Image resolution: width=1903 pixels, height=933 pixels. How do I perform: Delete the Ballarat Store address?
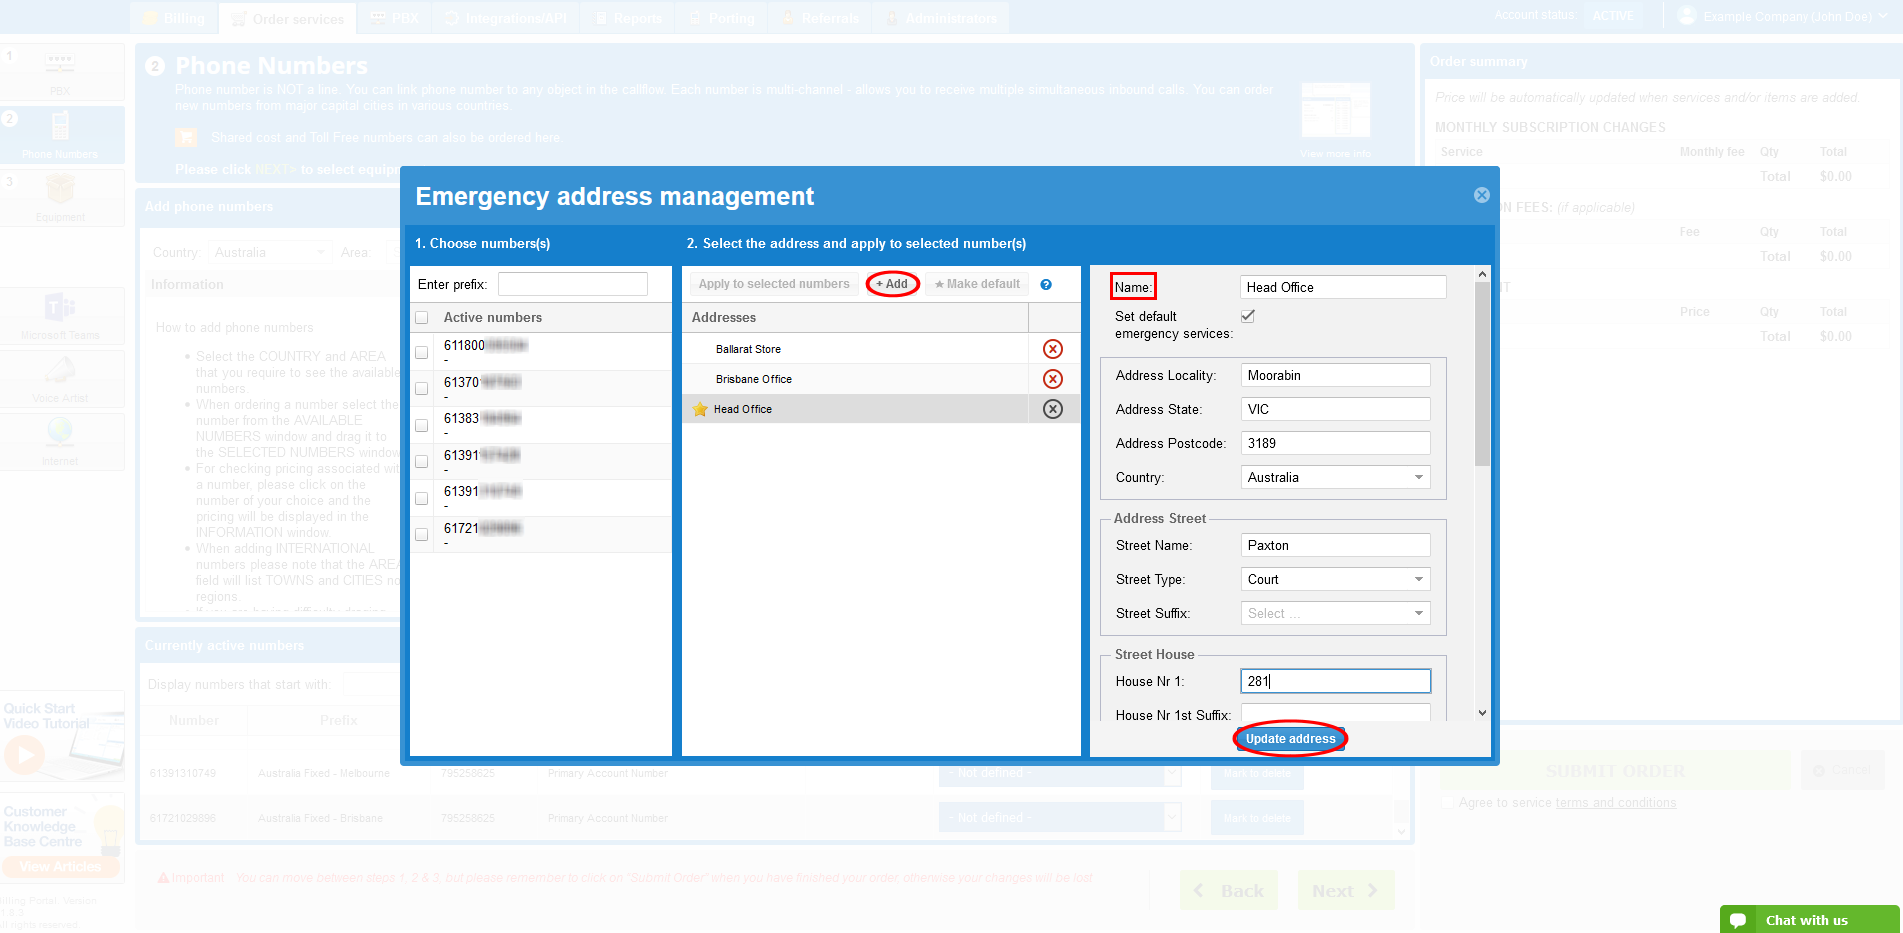[x=1052, y=349]
